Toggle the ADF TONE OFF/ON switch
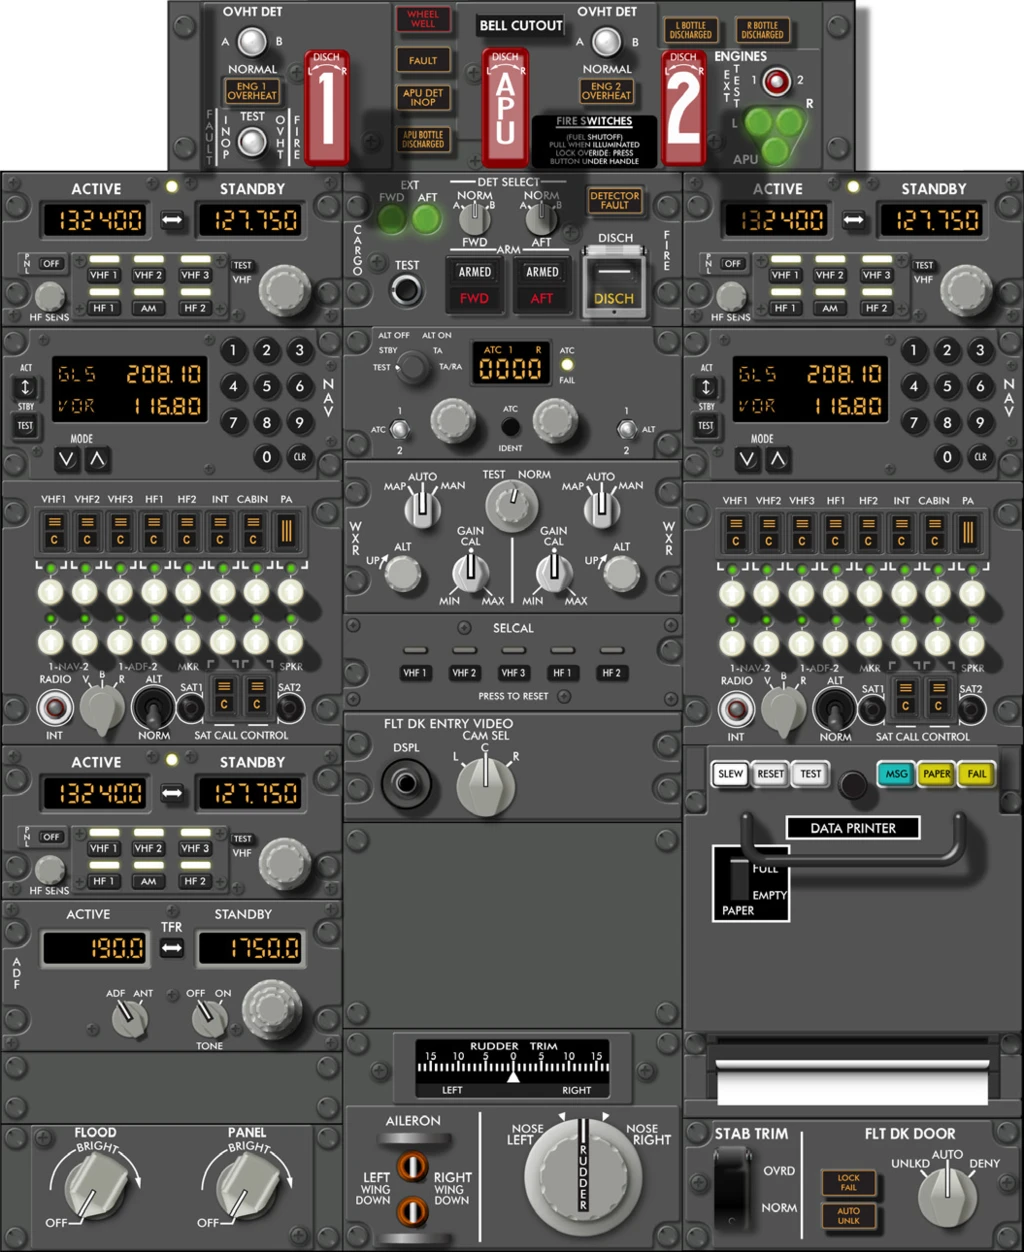Viewport: 1024px width, 1252px height. point(209,1018)
